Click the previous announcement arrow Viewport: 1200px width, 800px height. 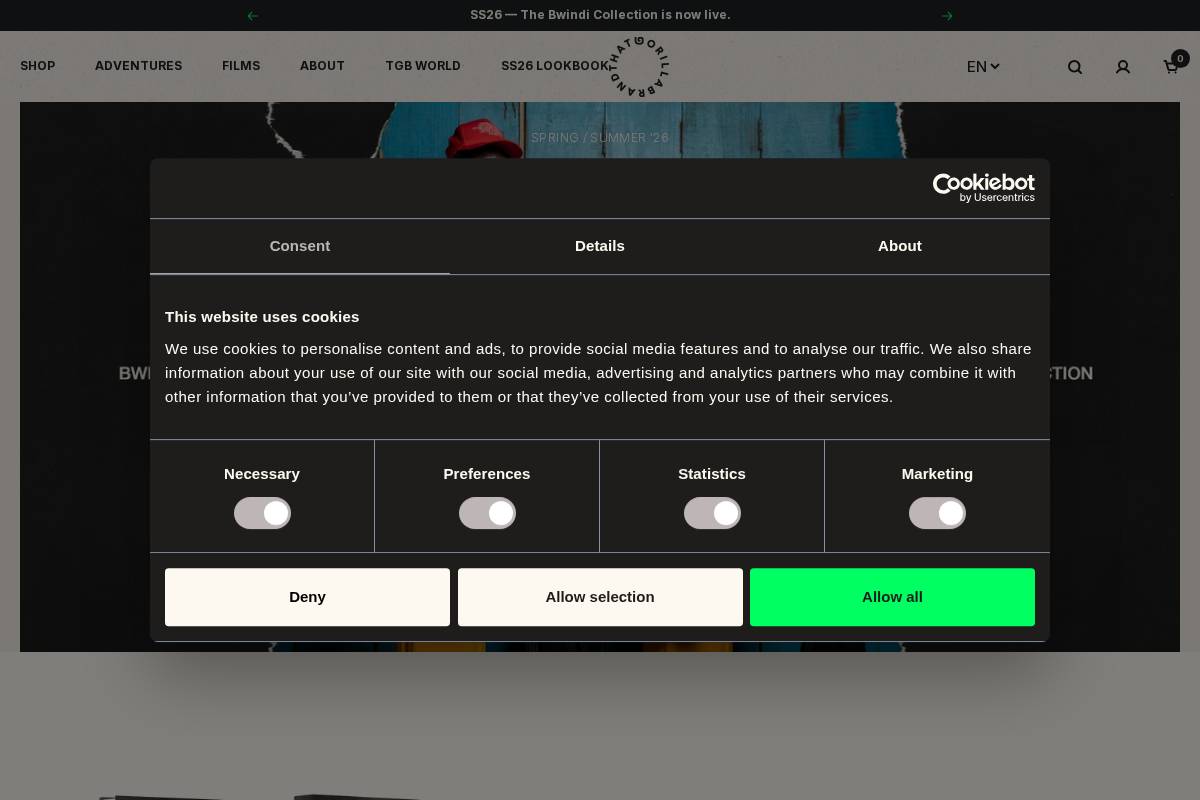coord(252,15)
